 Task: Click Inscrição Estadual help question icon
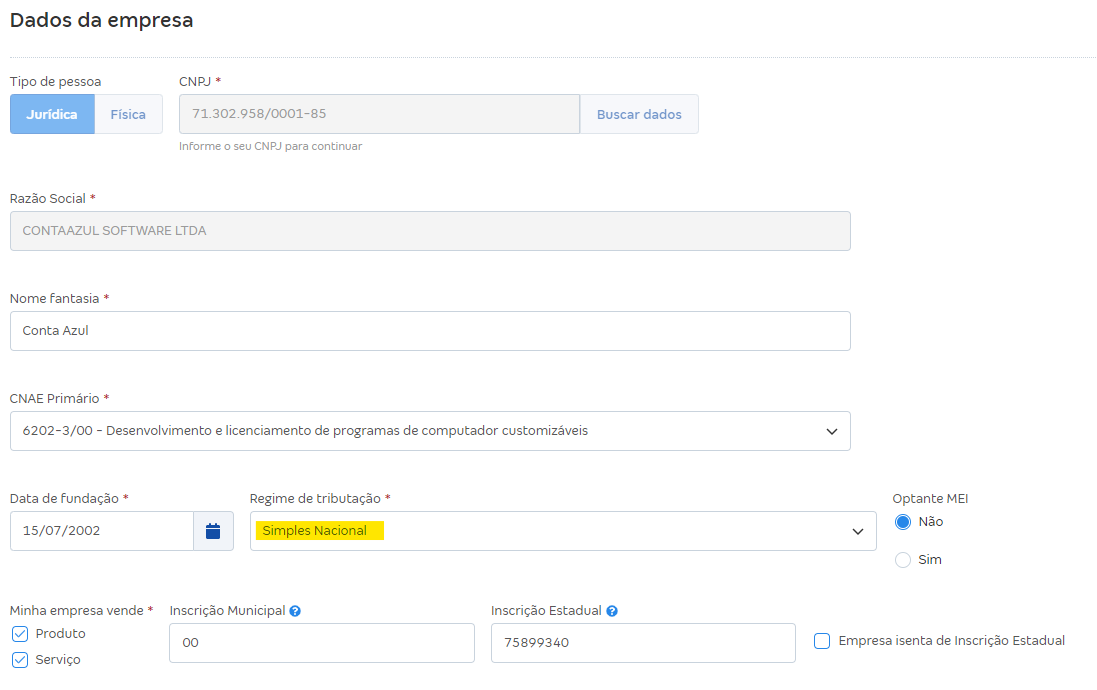pos(612,611)
